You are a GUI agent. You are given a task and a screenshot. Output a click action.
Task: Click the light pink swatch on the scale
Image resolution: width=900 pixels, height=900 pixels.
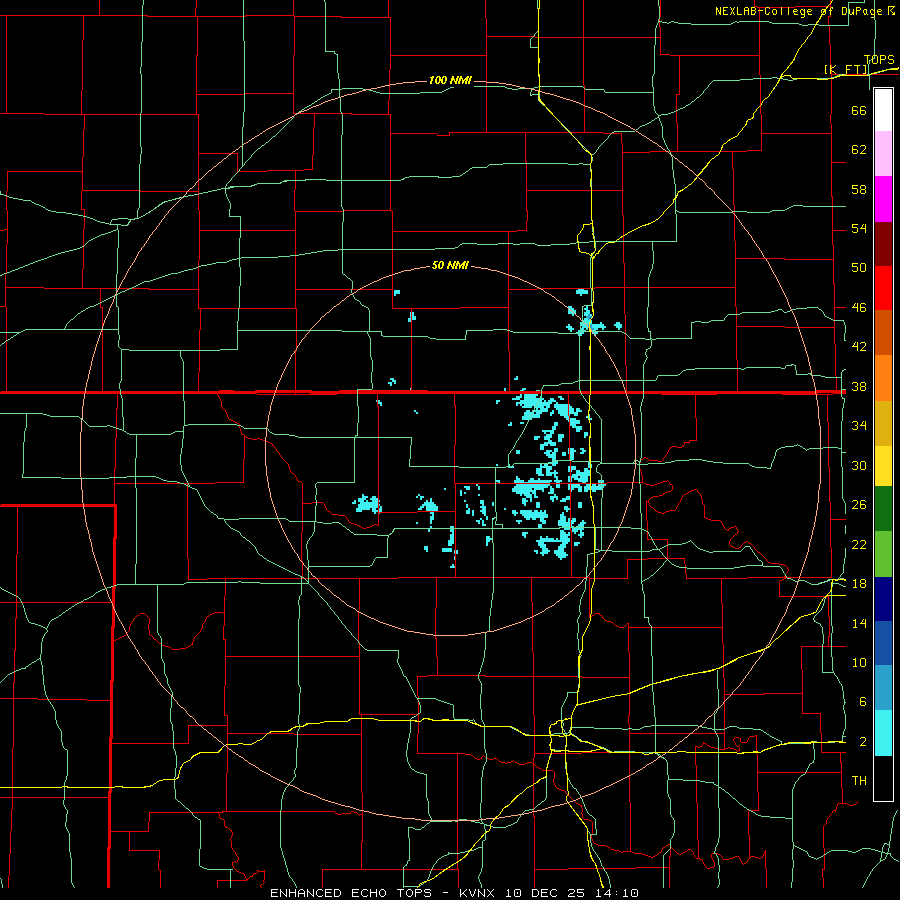coord(883,154)
